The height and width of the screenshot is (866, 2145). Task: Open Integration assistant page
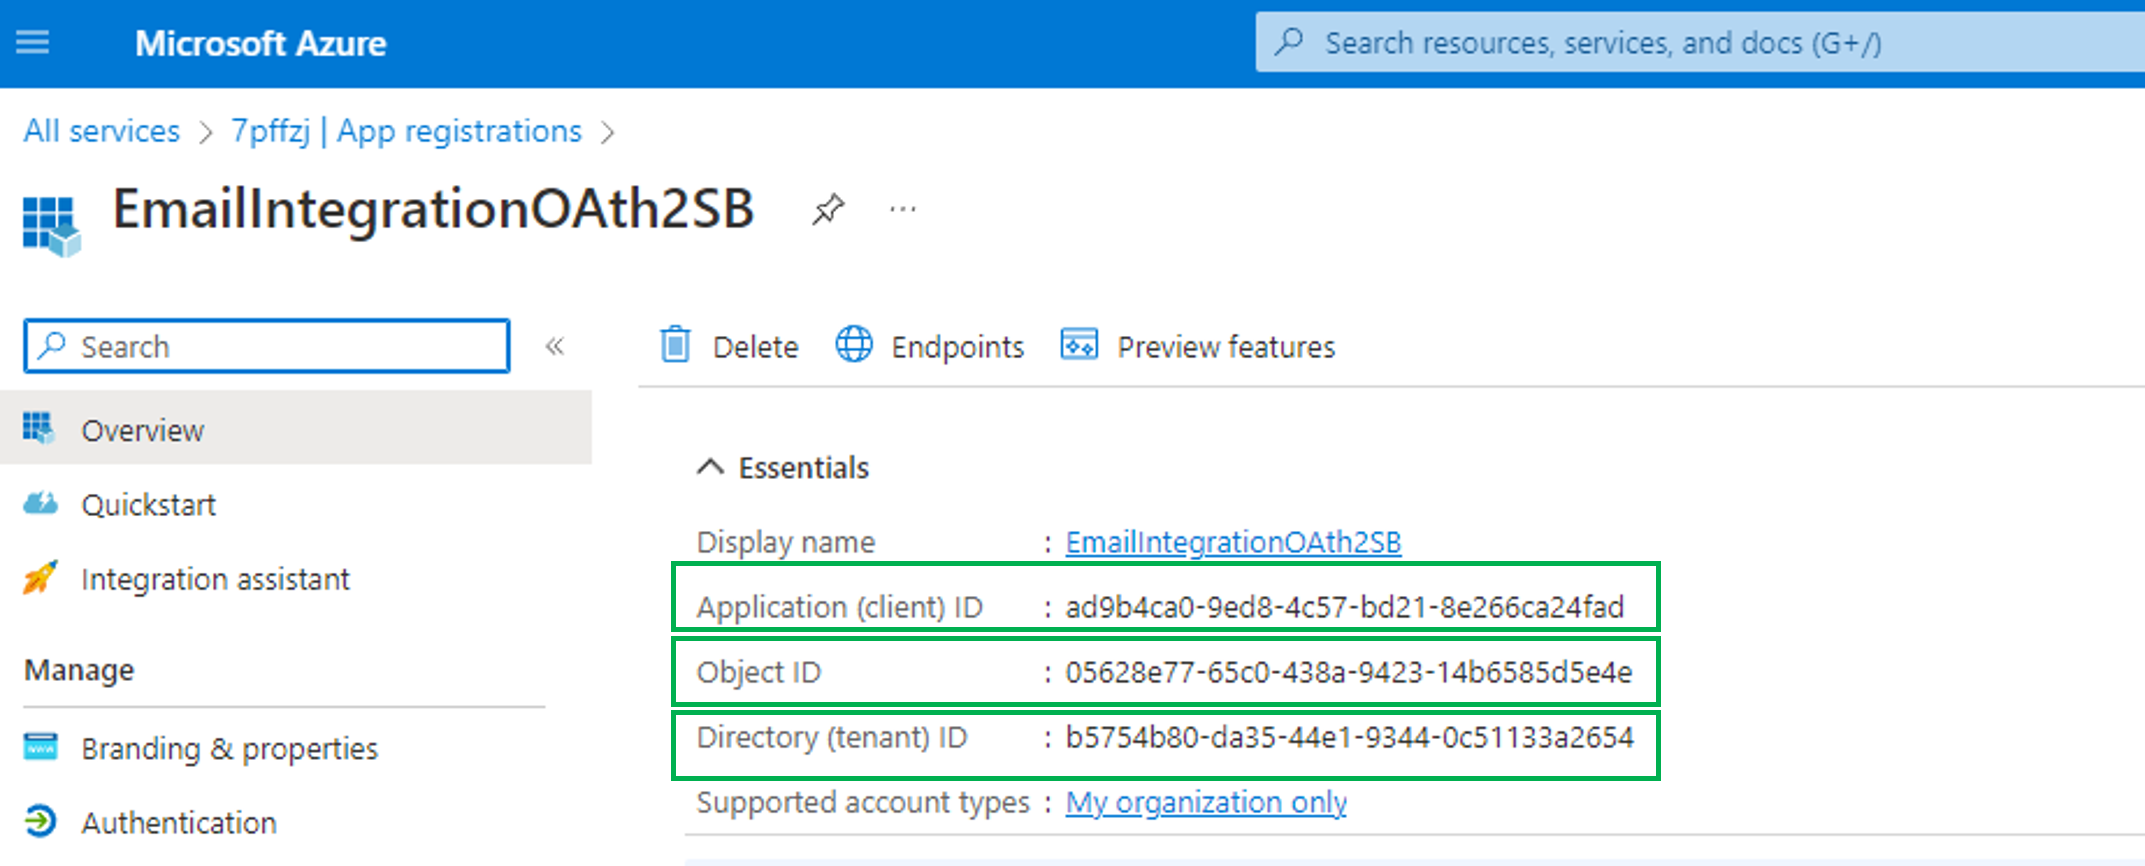[216, 578]
